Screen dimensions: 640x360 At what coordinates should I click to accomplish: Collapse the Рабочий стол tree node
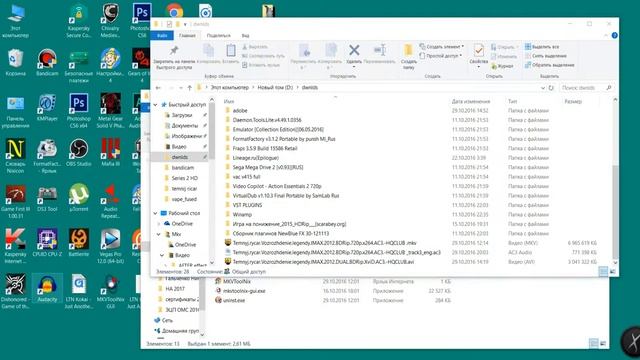coord(156,213)
